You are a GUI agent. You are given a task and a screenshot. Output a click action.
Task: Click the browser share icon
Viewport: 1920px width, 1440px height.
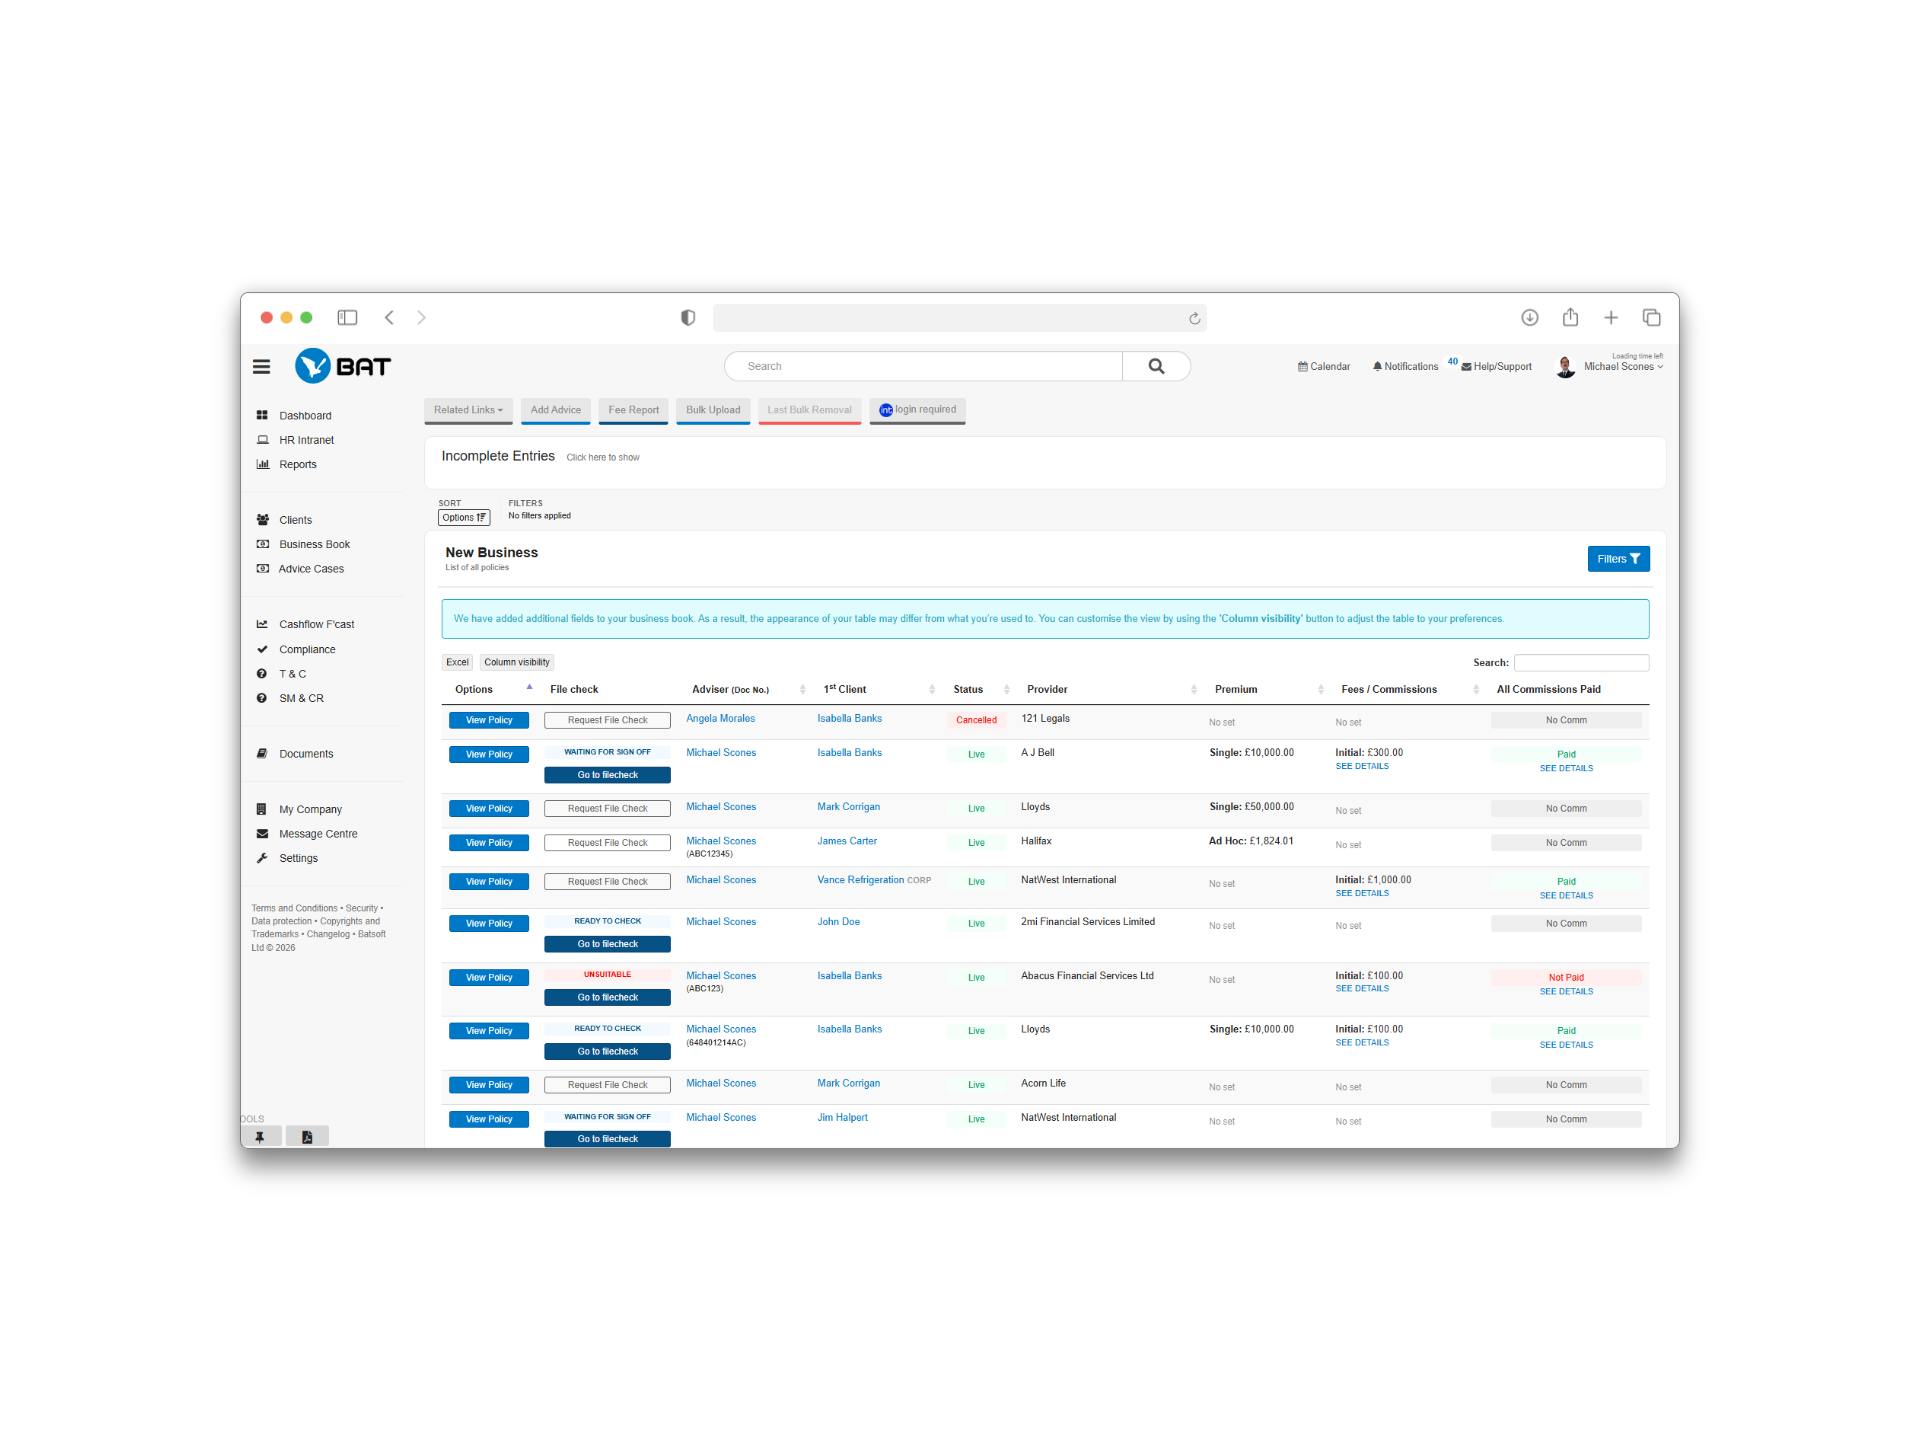click(1570, 318)
